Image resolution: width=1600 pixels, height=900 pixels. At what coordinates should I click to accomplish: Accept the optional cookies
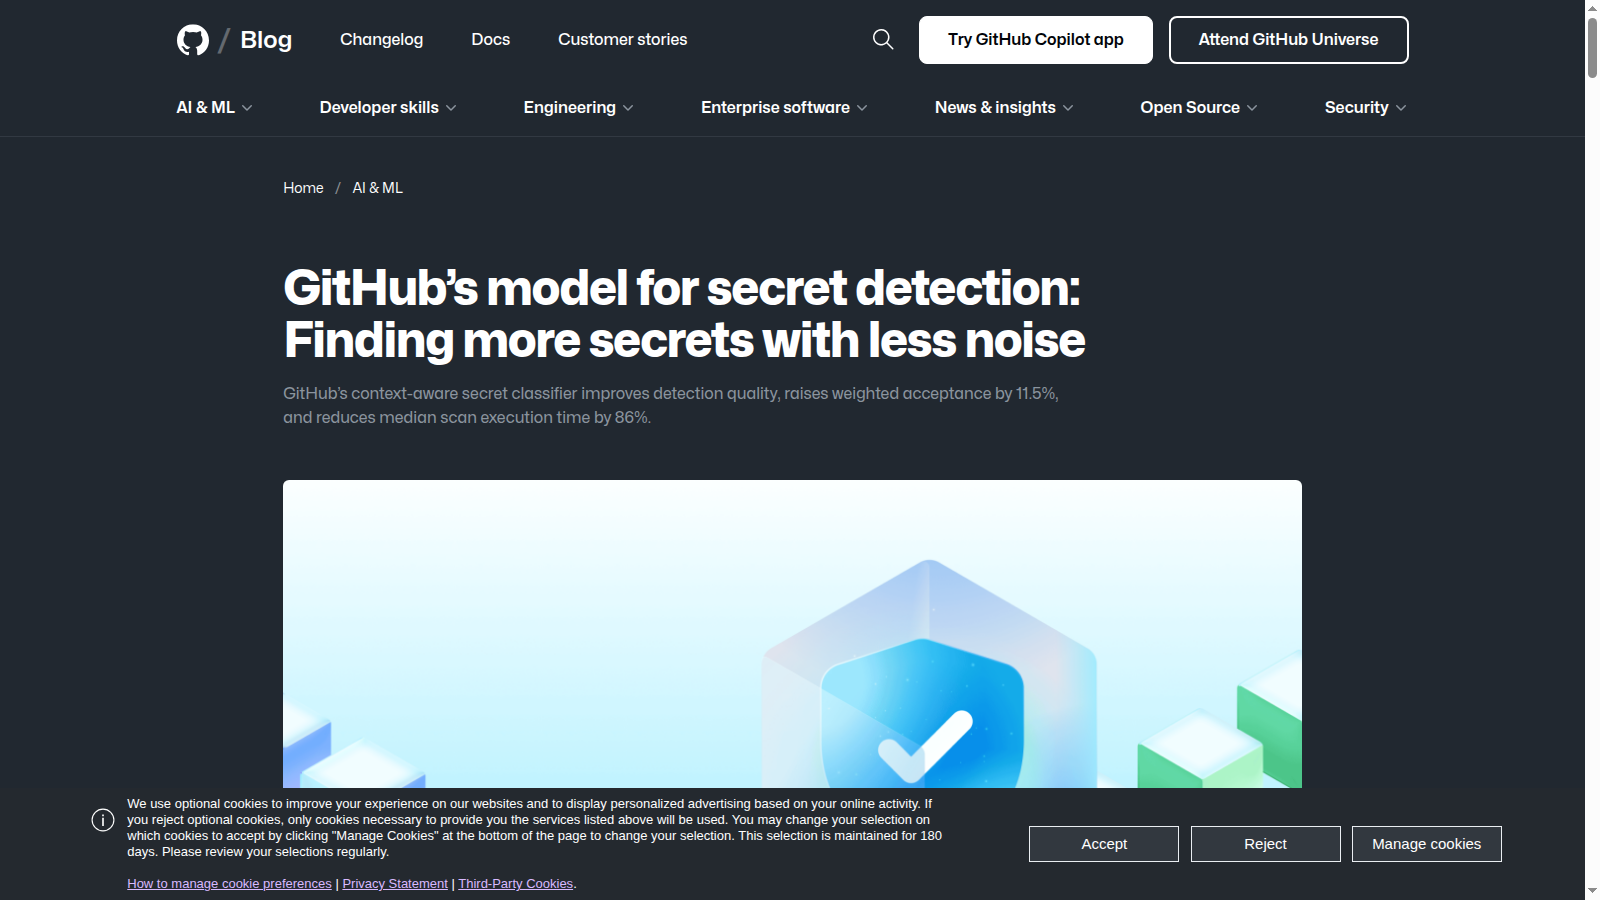pos(1104,844)
